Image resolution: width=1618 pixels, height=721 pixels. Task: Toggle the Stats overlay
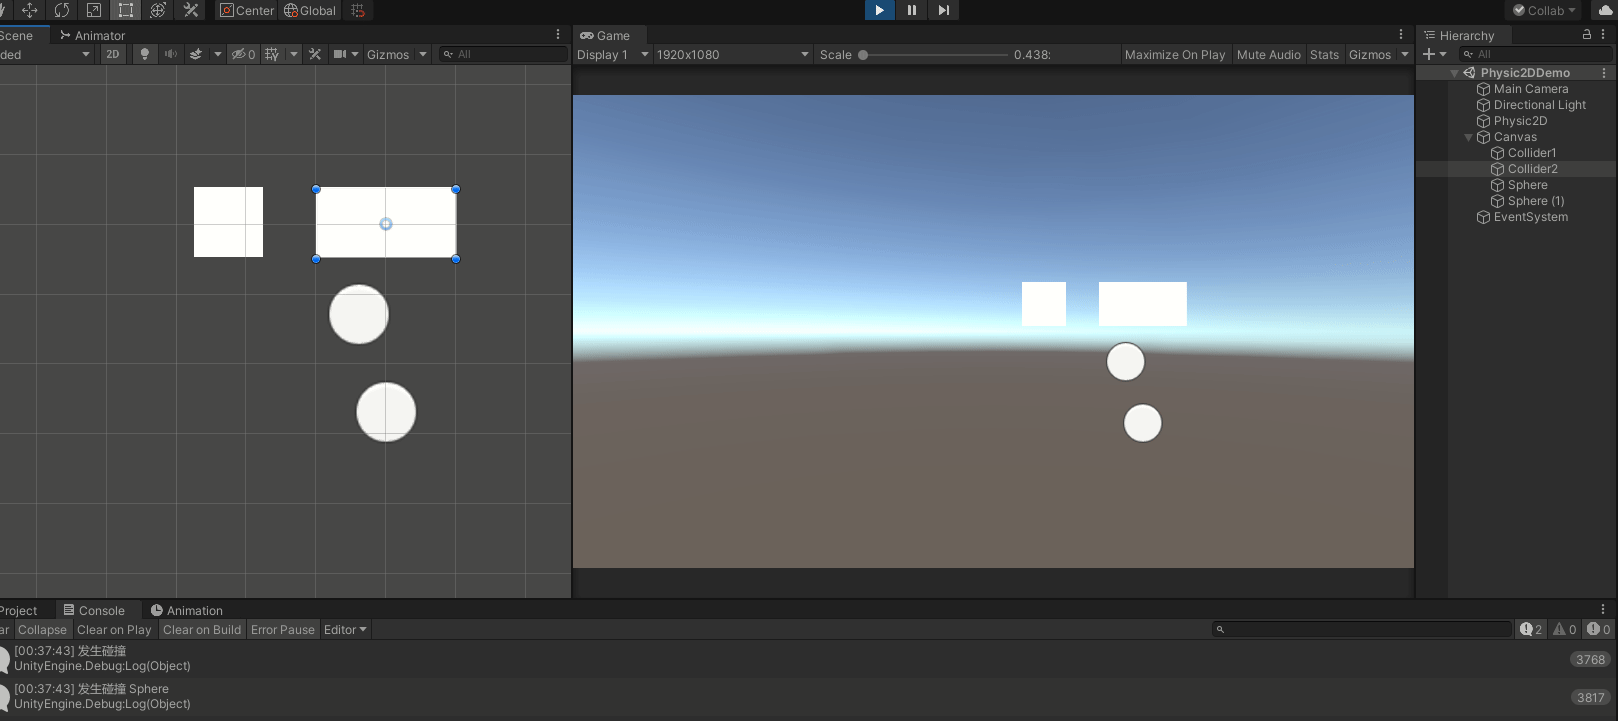(1325, 54)
